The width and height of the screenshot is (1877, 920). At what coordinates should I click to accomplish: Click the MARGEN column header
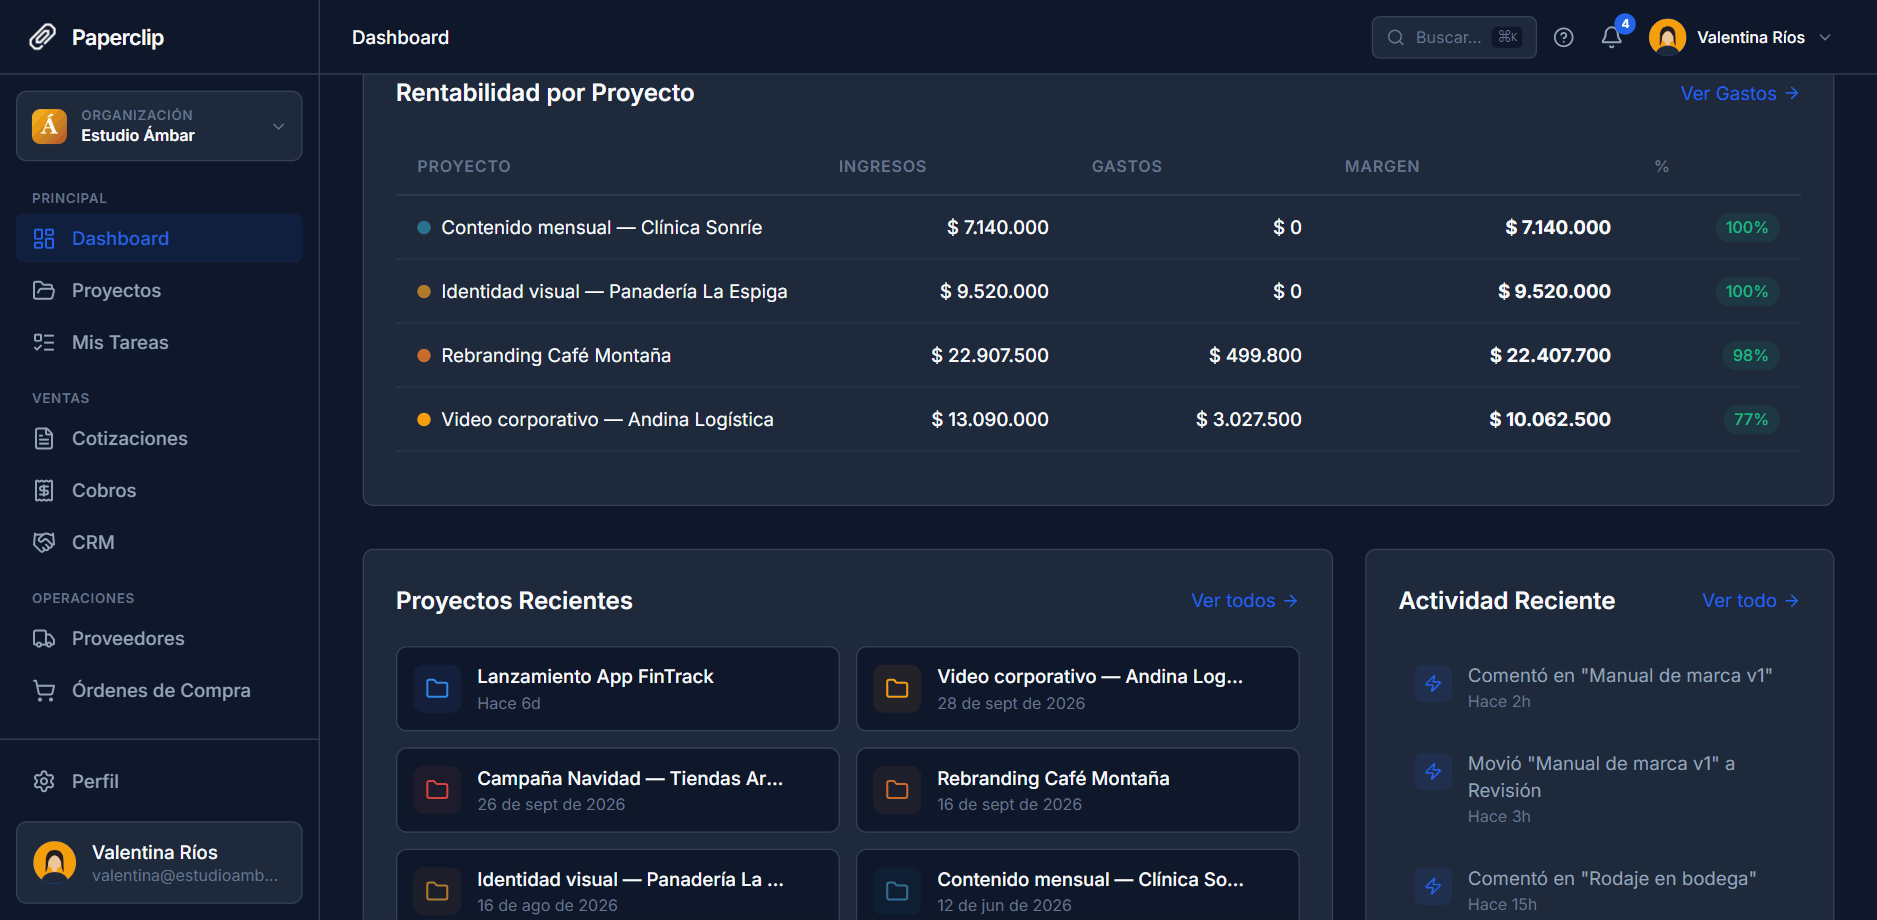click(x=1382, y=166)
